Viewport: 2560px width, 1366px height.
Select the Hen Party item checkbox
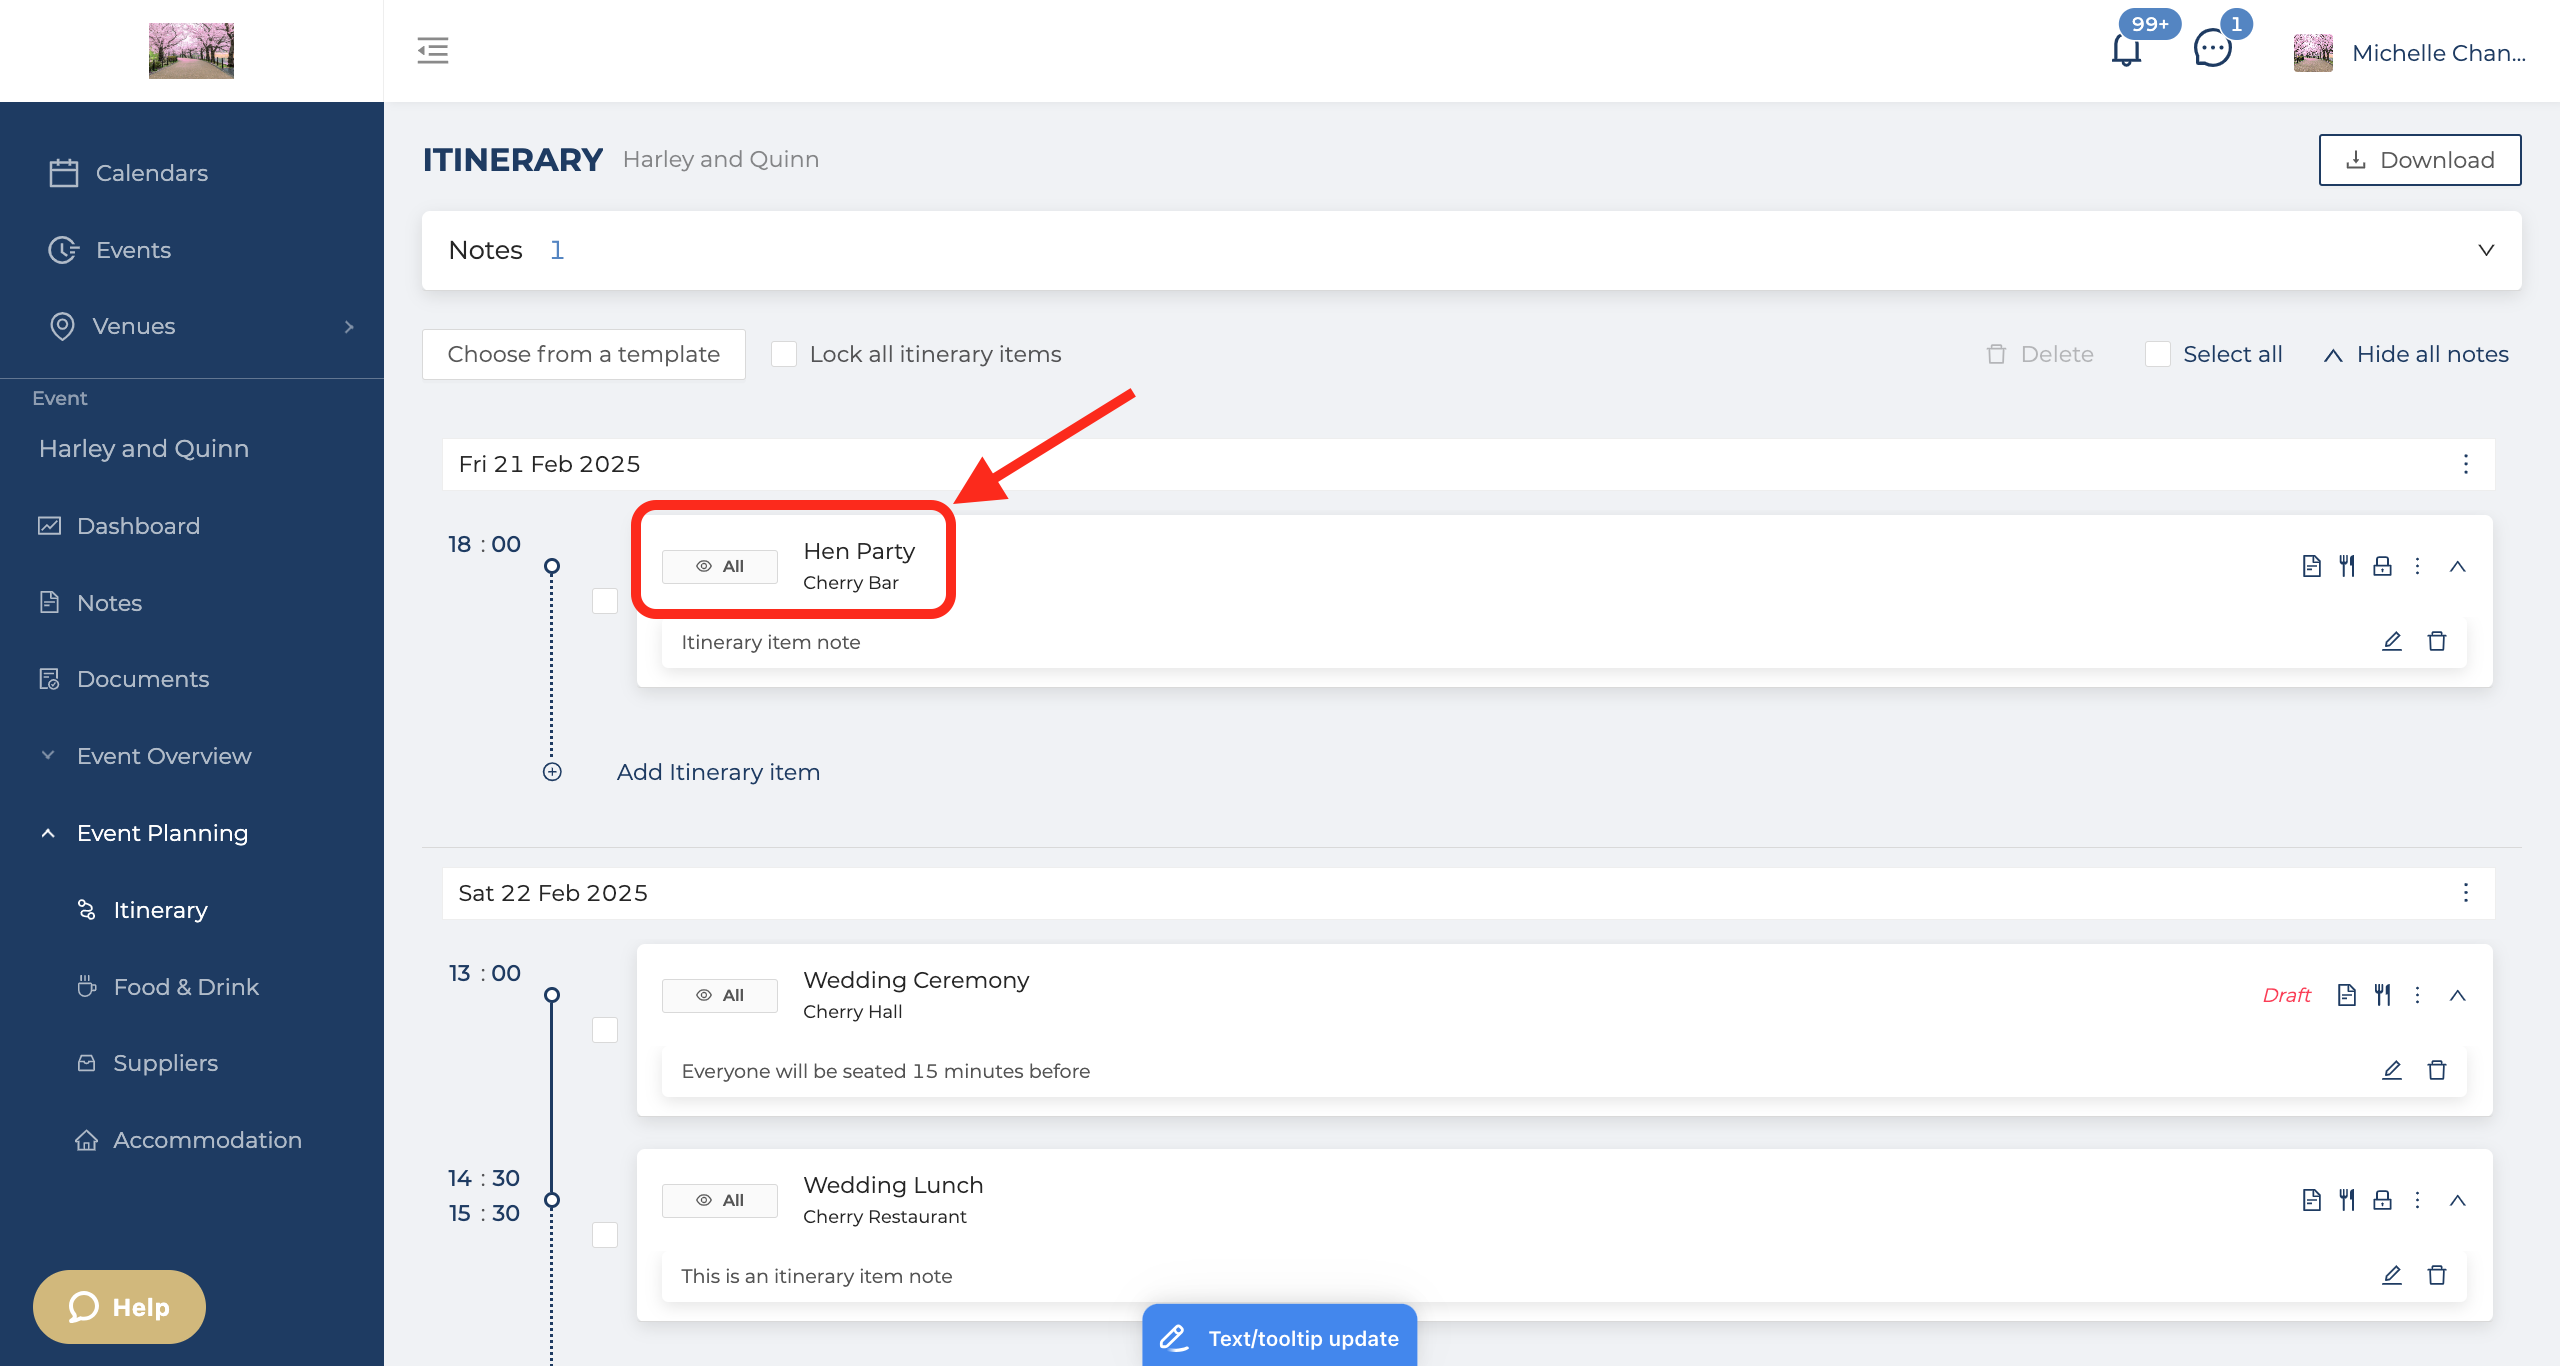605,601
